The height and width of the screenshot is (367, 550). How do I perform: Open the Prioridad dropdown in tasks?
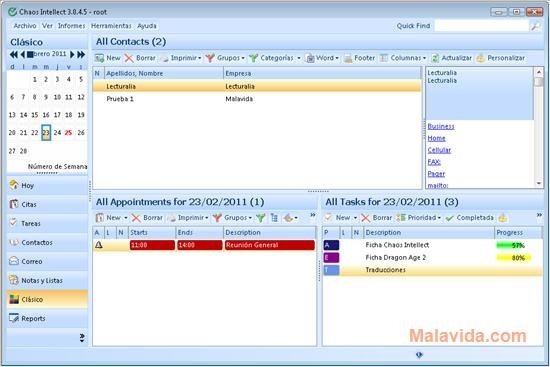coord(419,218)
